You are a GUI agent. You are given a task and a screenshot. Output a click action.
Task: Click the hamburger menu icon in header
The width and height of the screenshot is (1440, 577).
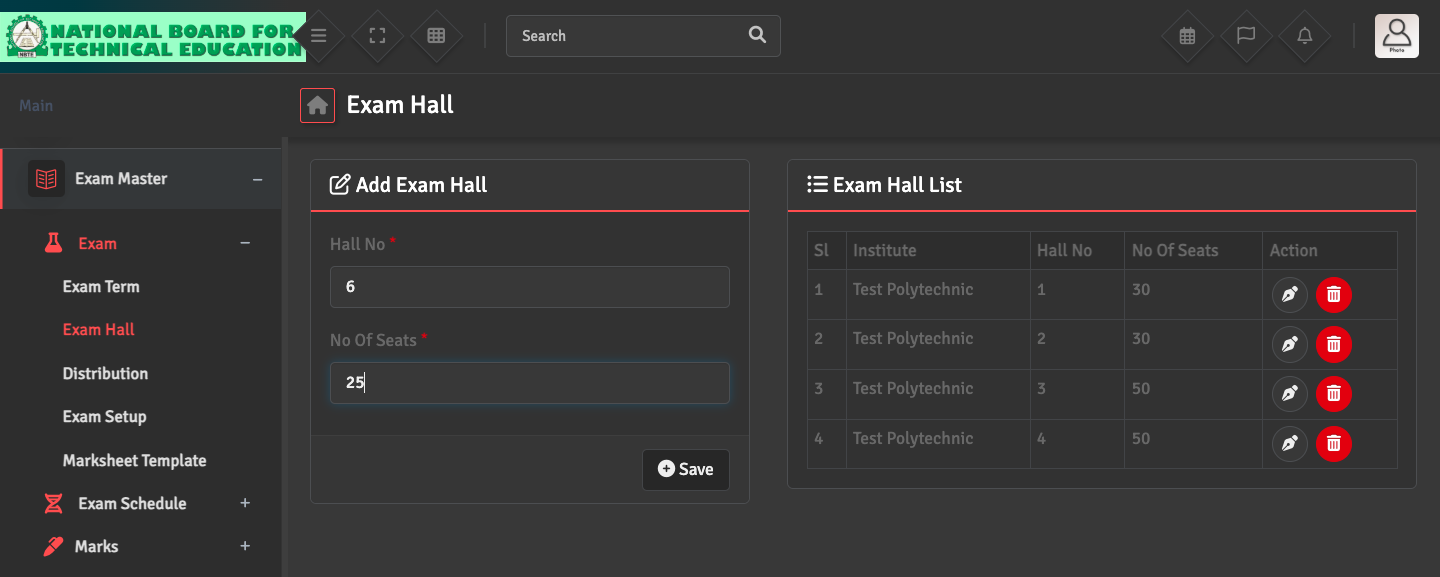click(x=319, y=36)
